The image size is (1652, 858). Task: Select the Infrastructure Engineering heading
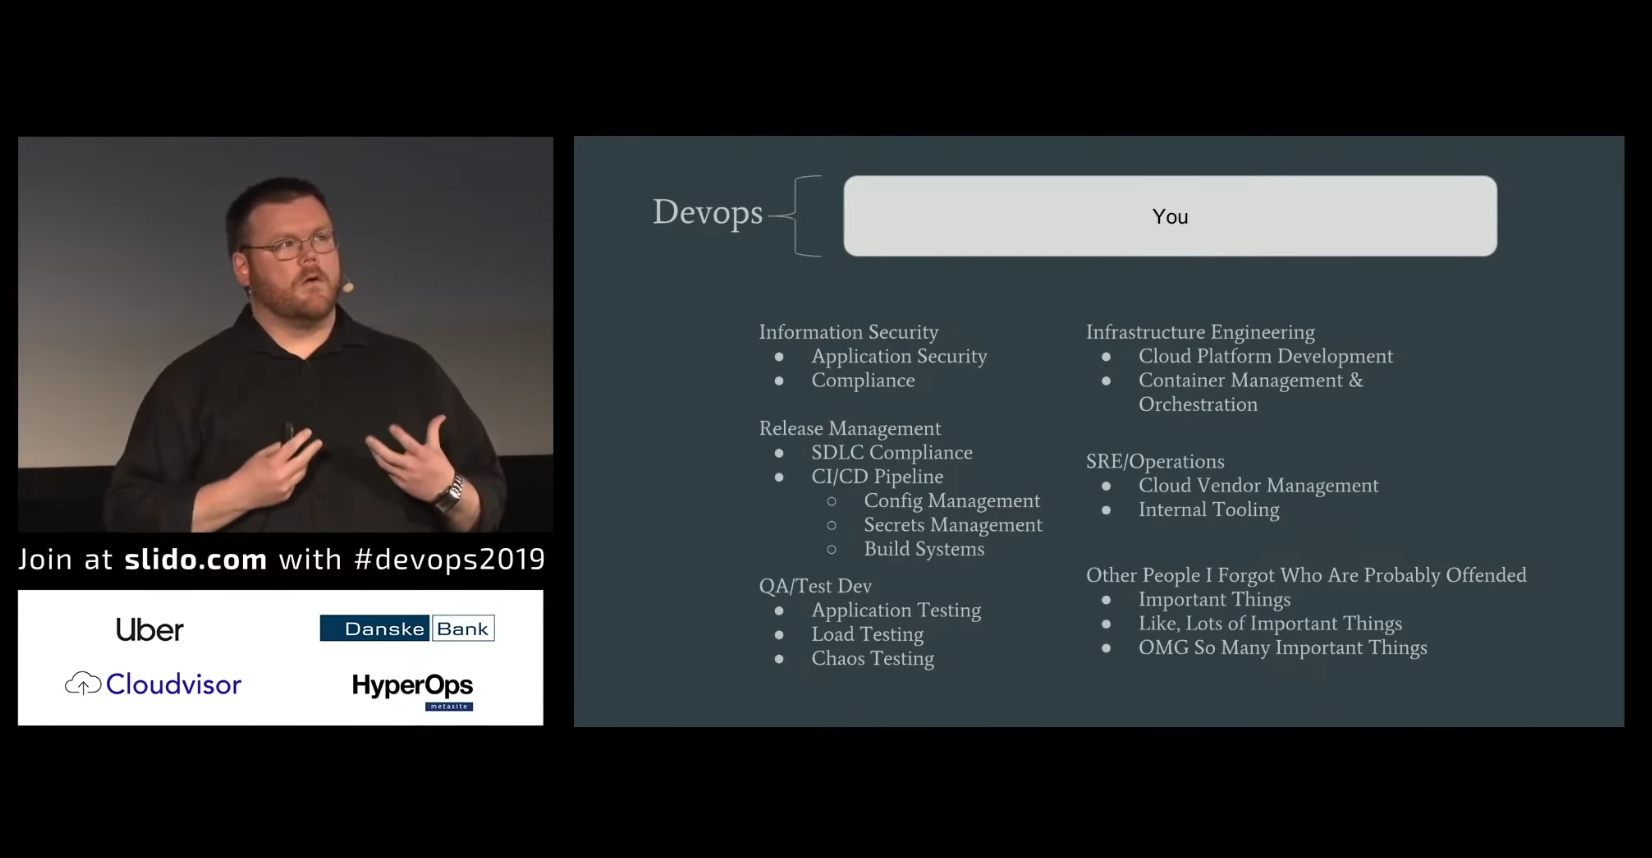click(1200, 332)
